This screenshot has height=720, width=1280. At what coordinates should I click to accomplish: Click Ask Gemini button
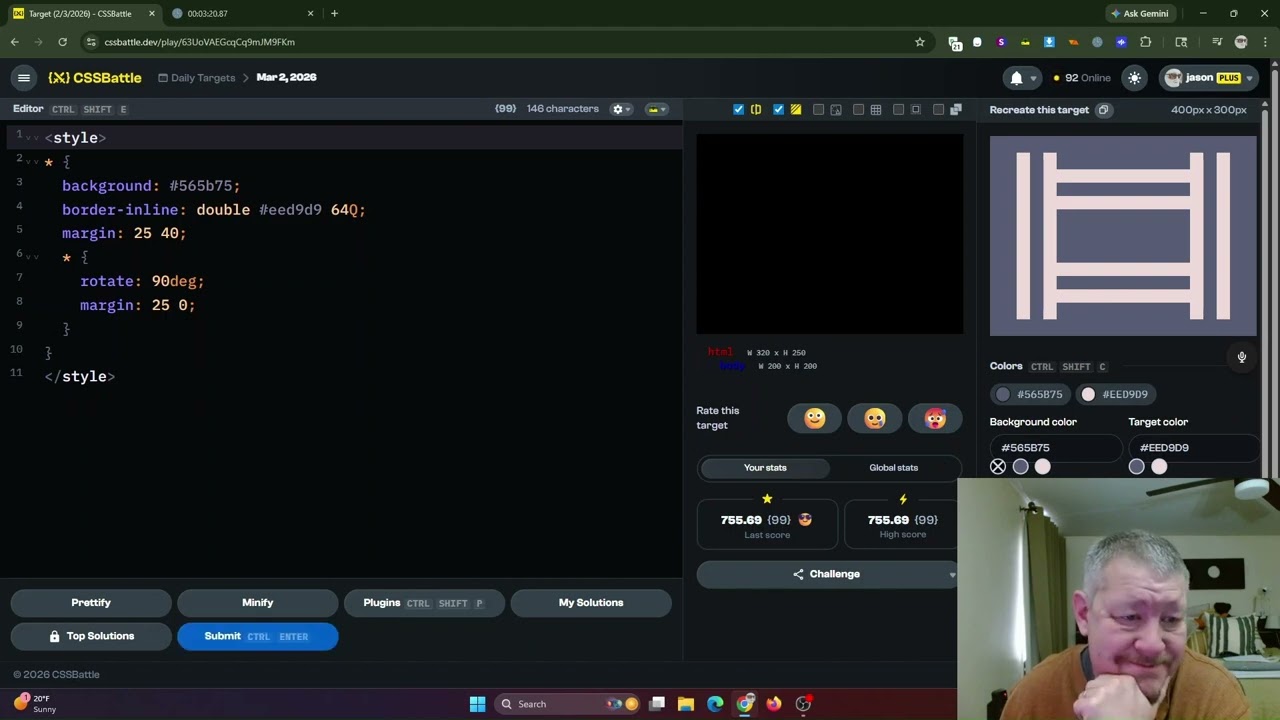point(1139,14)
